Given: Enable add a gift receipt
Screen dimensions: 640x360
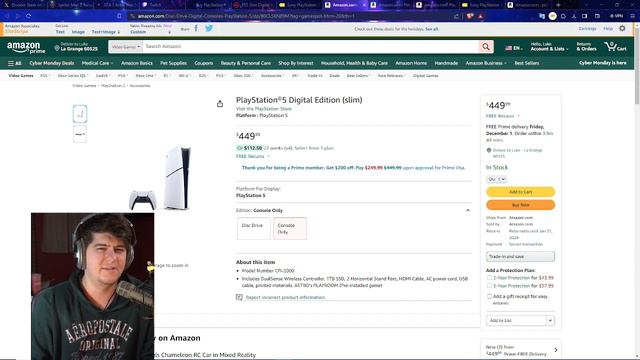Looking at the screenshot, I should [x=489, y=296].
